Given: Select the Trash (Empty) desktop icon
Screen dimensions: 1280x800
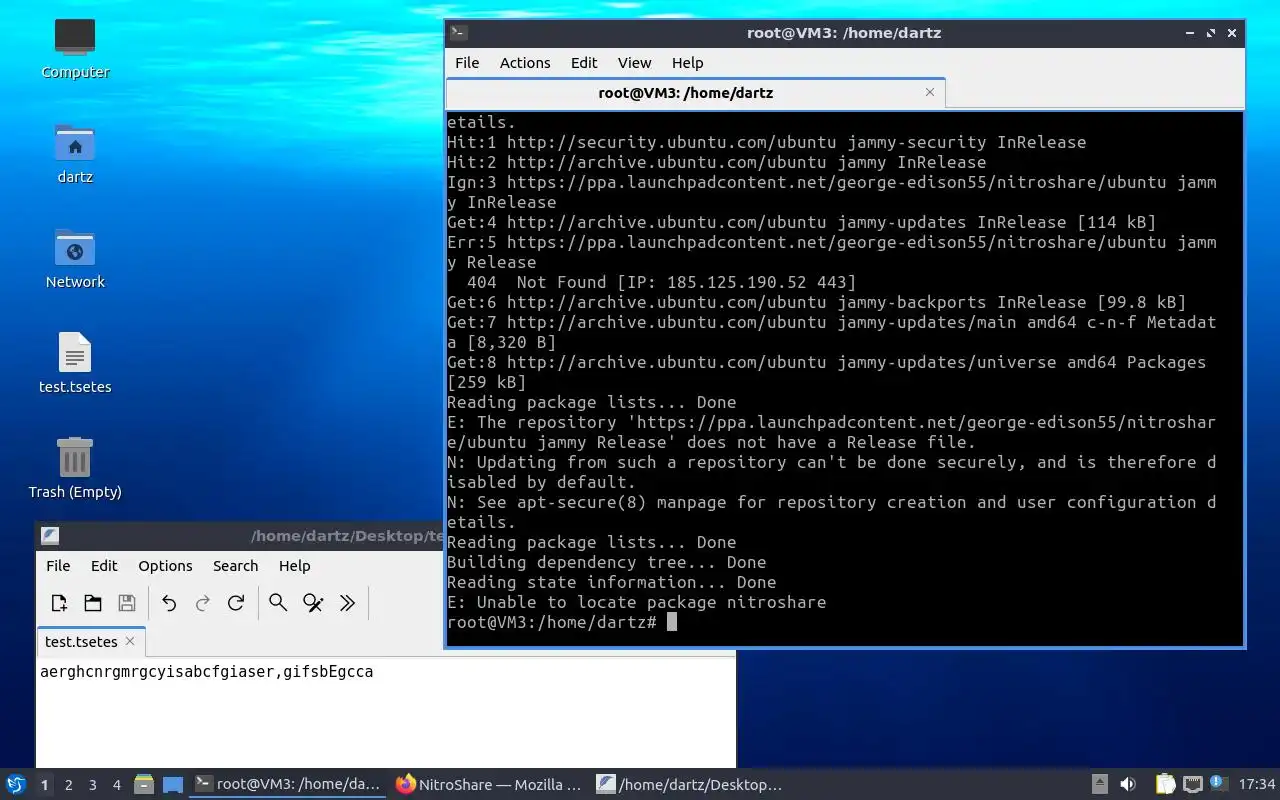Looking at the screenshot, I should tap(75, 468).
